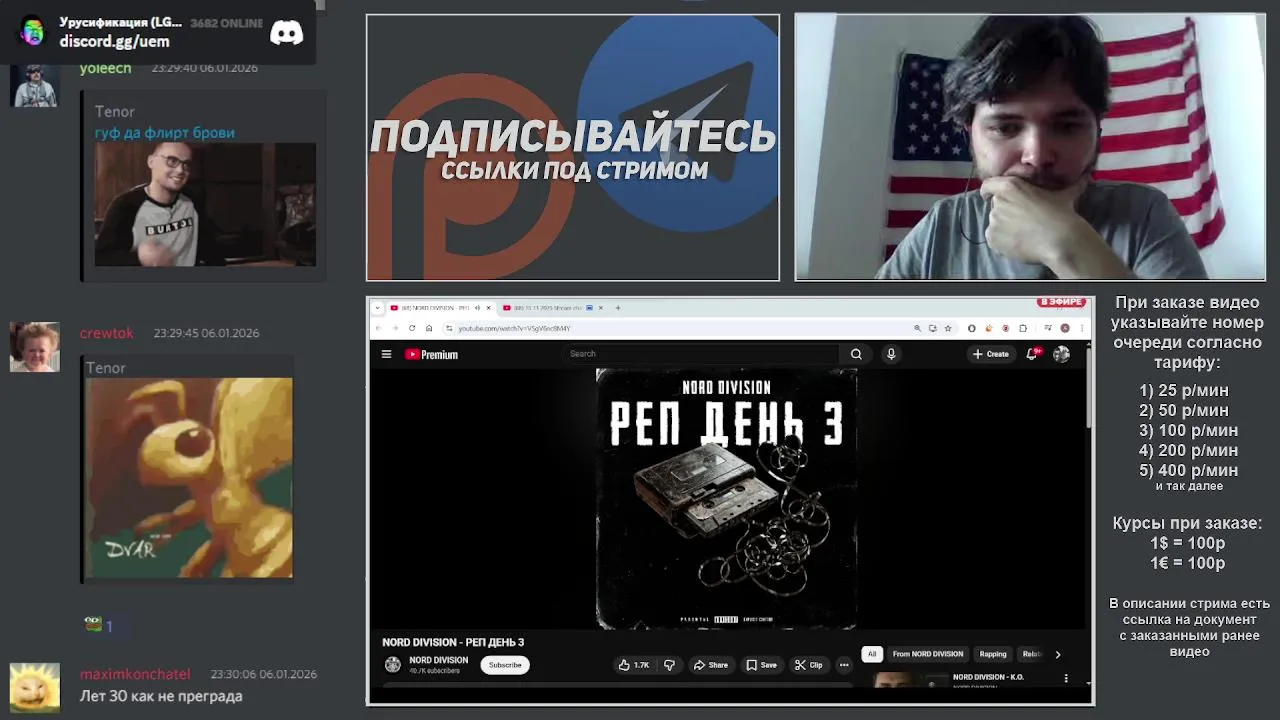Click the YouTube search input field
1280x720 pixels.
tap(702, 354)
